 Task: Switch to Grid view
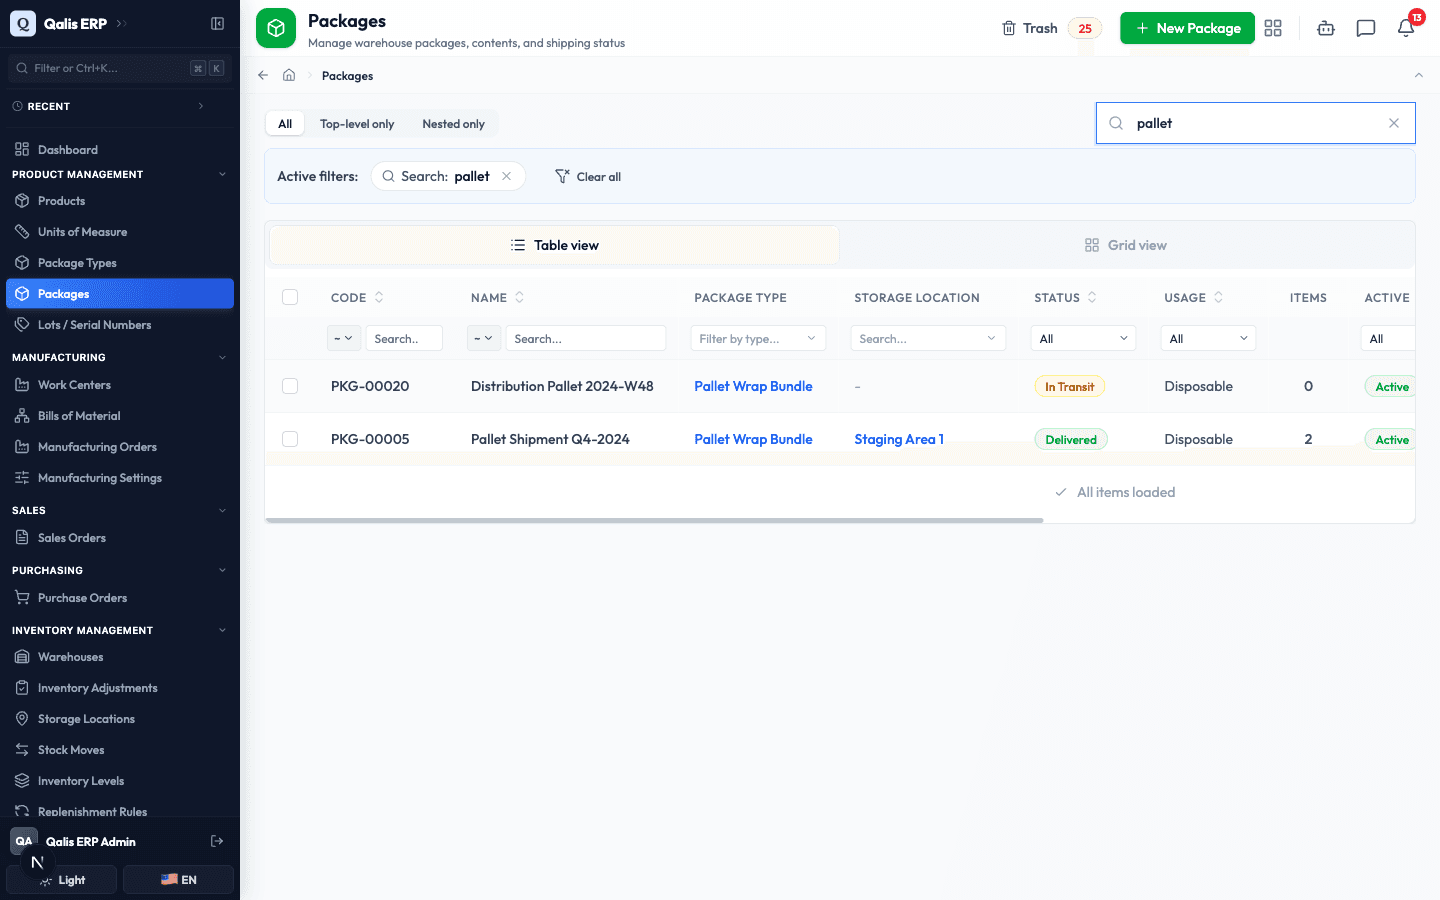point(1126,245)
